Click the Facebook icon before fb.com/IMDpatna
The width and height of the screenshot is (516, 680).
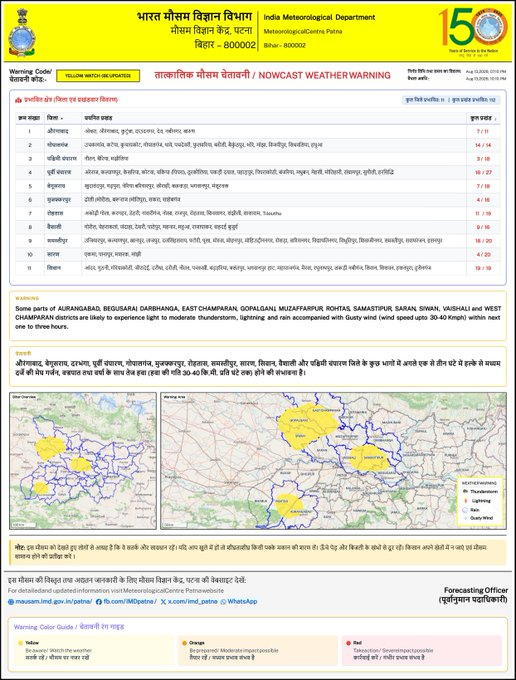tap(98, 602)
